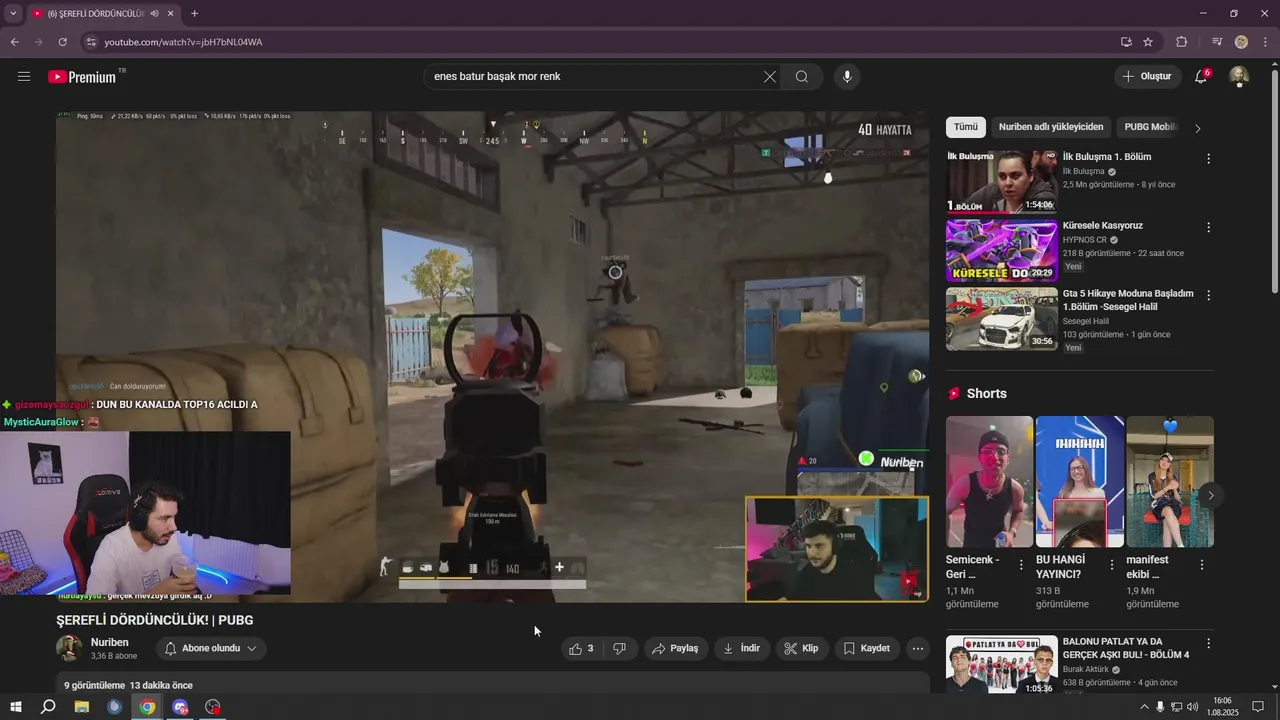Show more filter chips with arrow
1280x720 pixels.
tap(1198, 128)
